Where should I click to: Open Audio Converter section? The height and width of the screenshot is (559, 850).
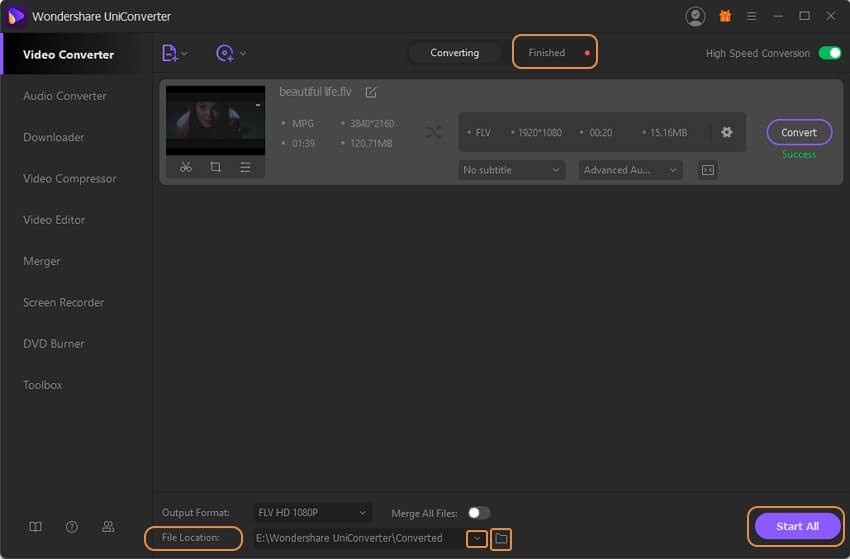point(65,96)
